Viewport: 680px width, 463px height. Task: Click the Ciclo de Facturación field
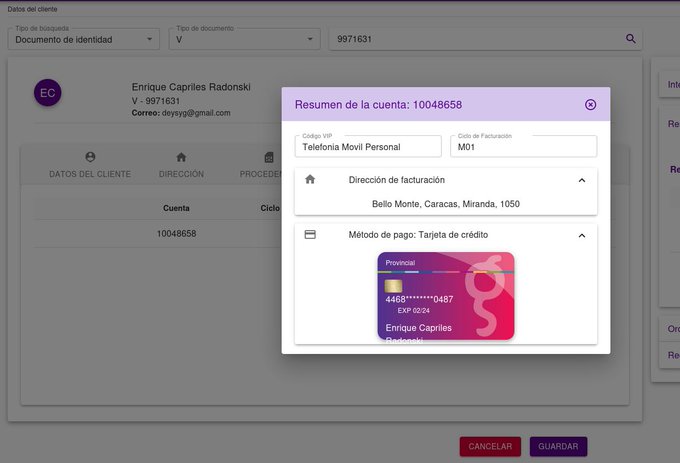(x=523, y=147)
